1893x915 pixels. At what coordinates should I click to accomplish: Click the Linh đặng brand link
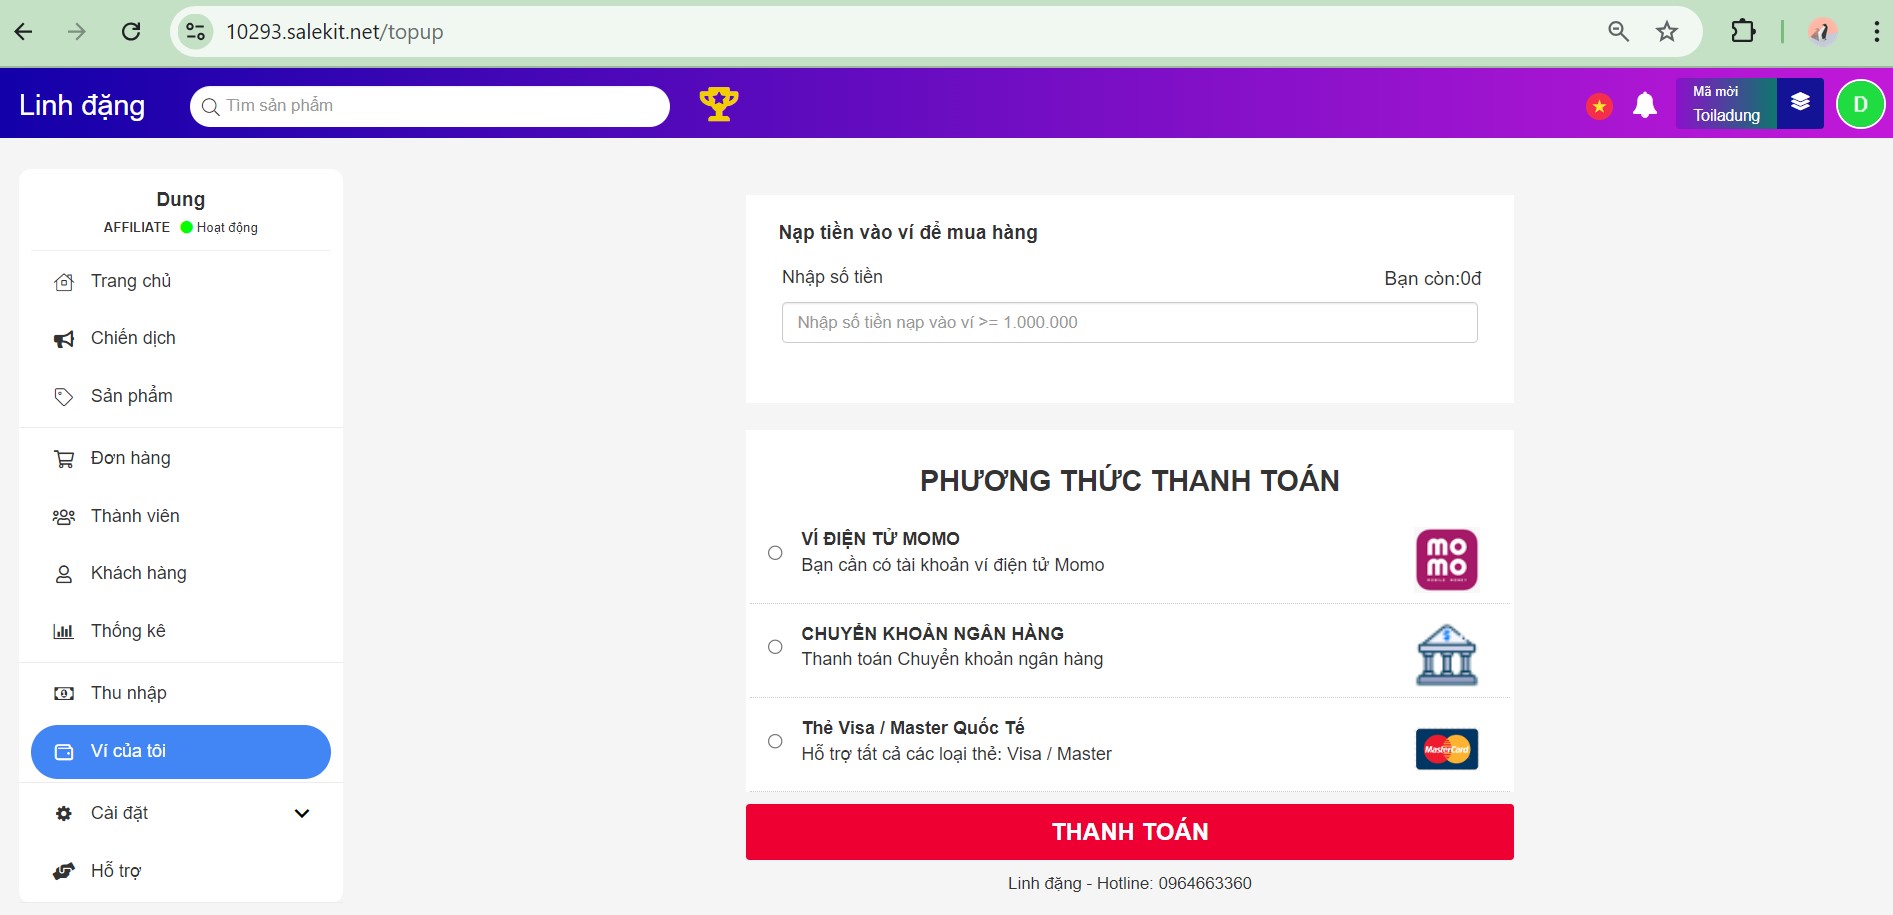(82, 105)
